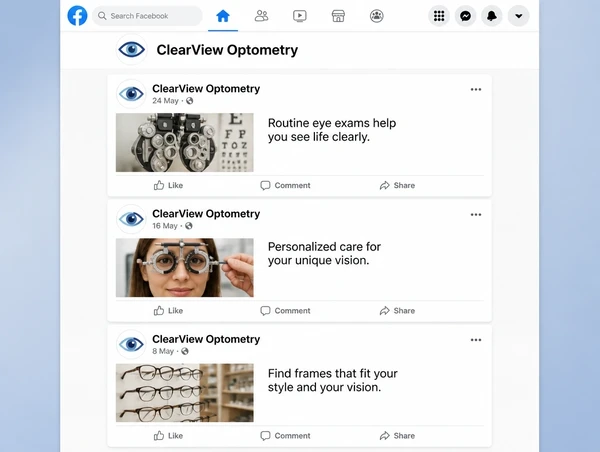This screenshot has height=452, width=600.
Task: Click the page name on the 24 May post
Action: [x=206, y=88]
